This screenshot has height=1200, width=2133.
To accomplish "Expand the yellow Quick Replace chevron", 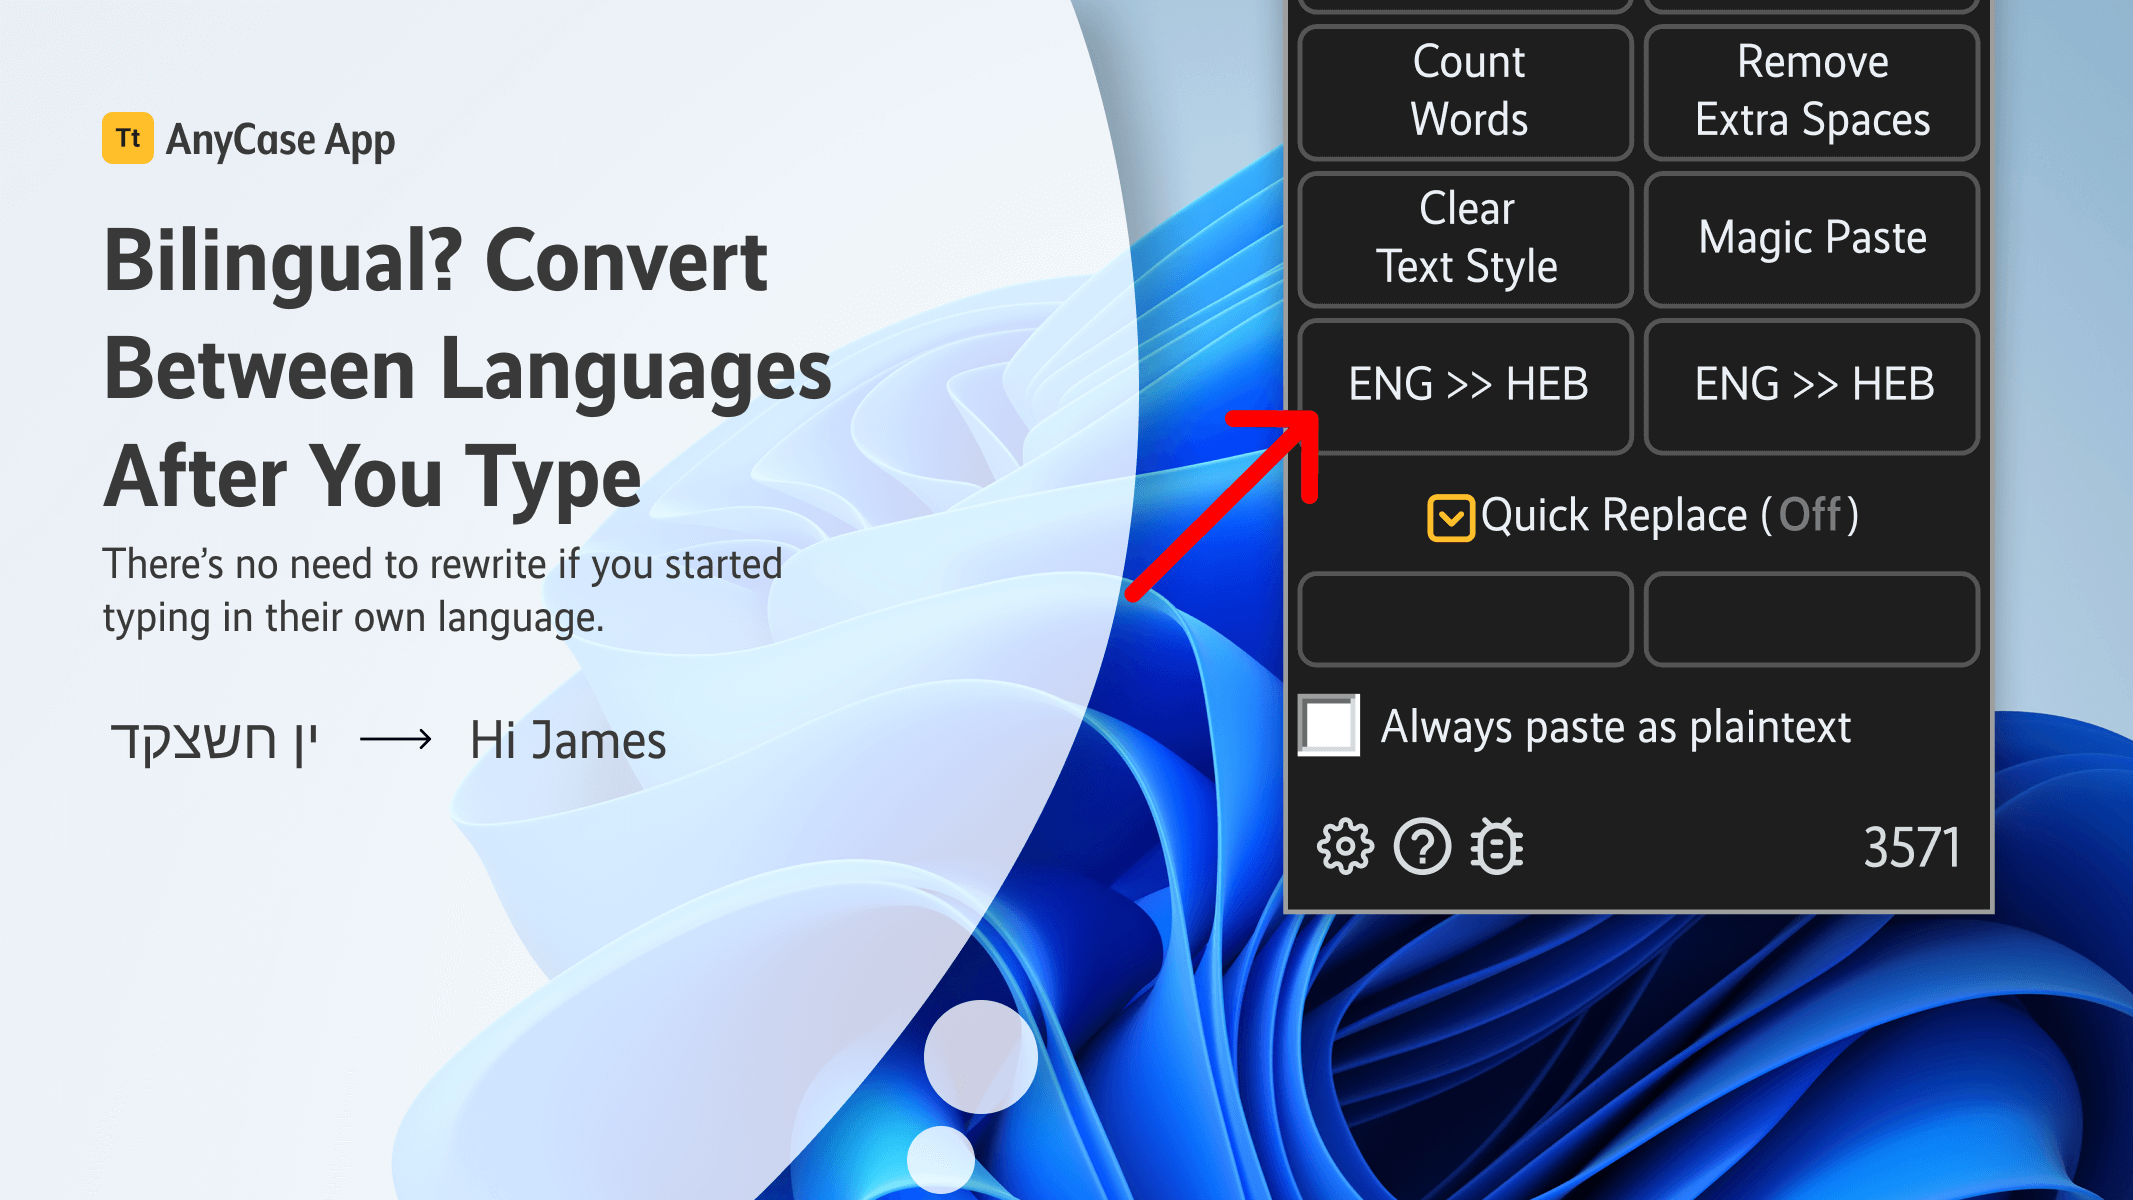I will [x=1450, y=517].
